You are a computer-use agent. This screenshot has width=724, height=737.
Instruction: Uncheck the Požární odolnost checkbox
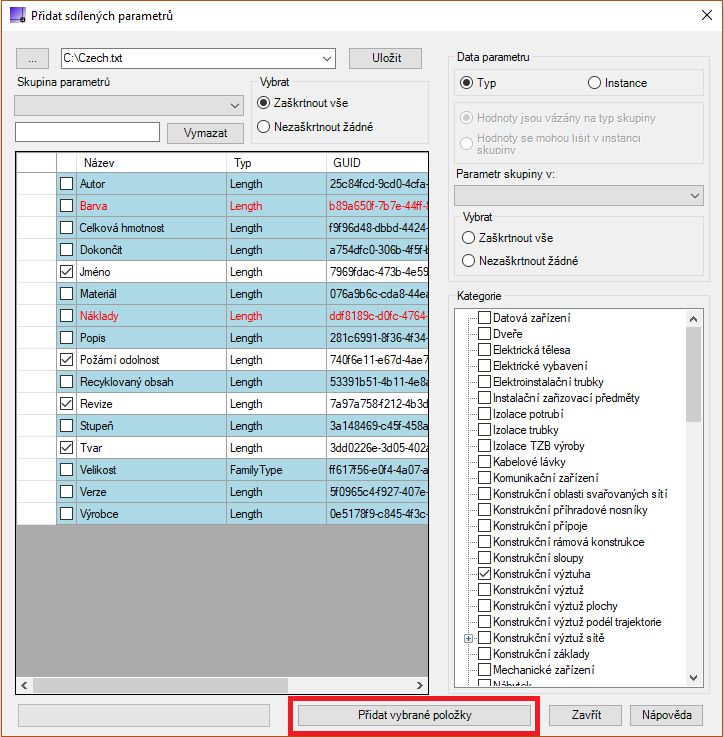click(67, 360)
